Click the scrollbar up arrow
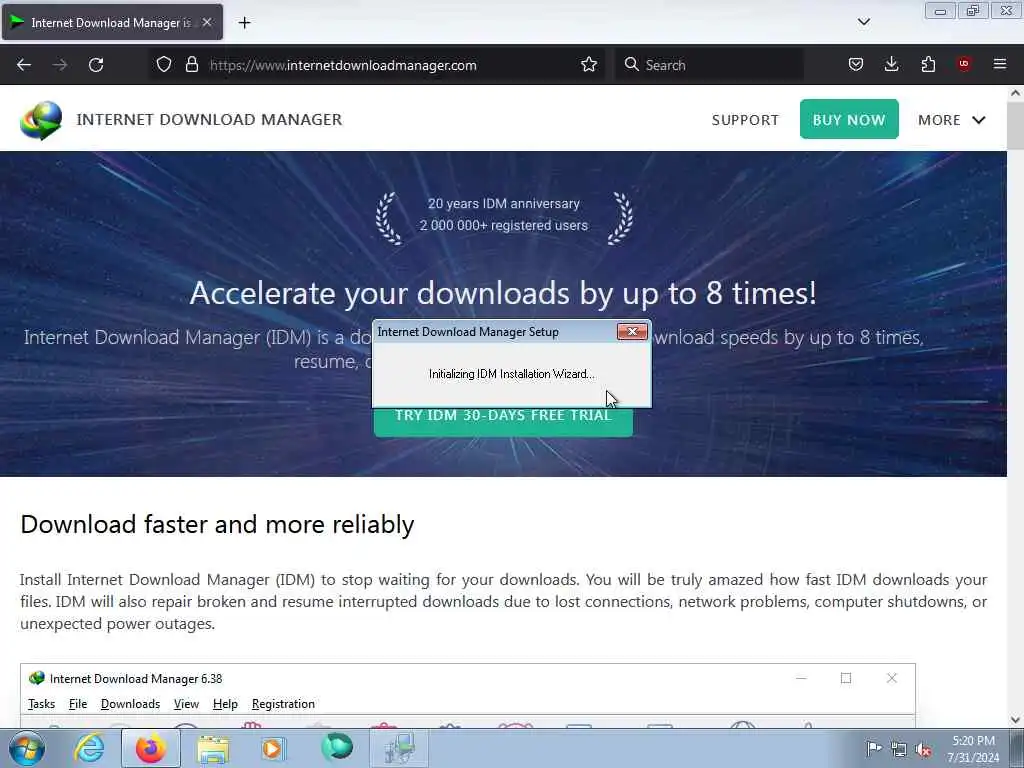 point(1016,93)
